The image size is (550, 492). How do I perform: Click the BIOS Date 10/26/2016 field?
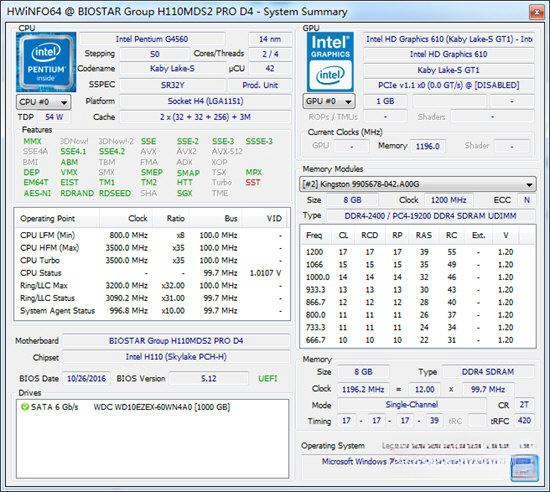86,379
